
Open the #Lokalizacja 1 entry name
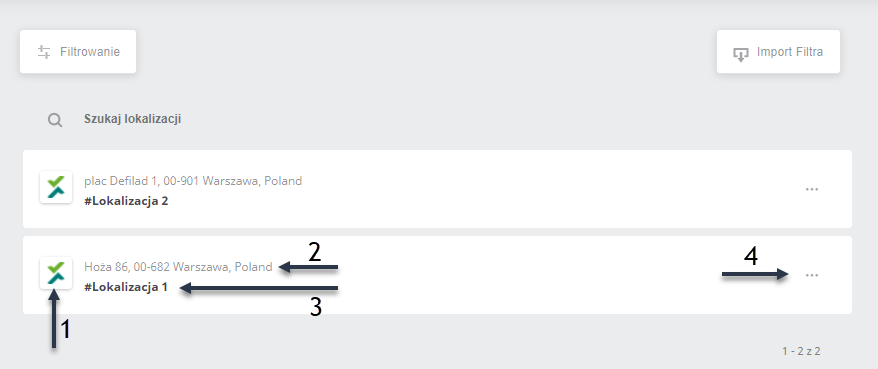(126, 287)
